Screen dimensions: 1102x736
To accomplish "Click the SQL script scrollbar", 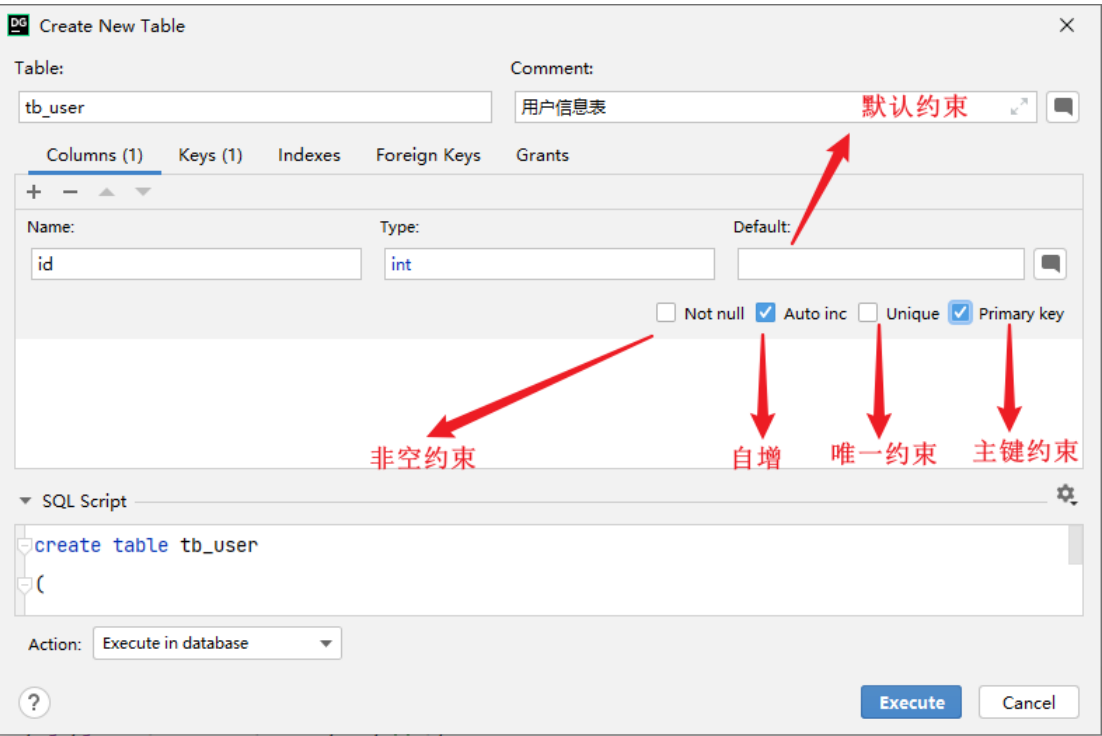I will click(1075, 545).
